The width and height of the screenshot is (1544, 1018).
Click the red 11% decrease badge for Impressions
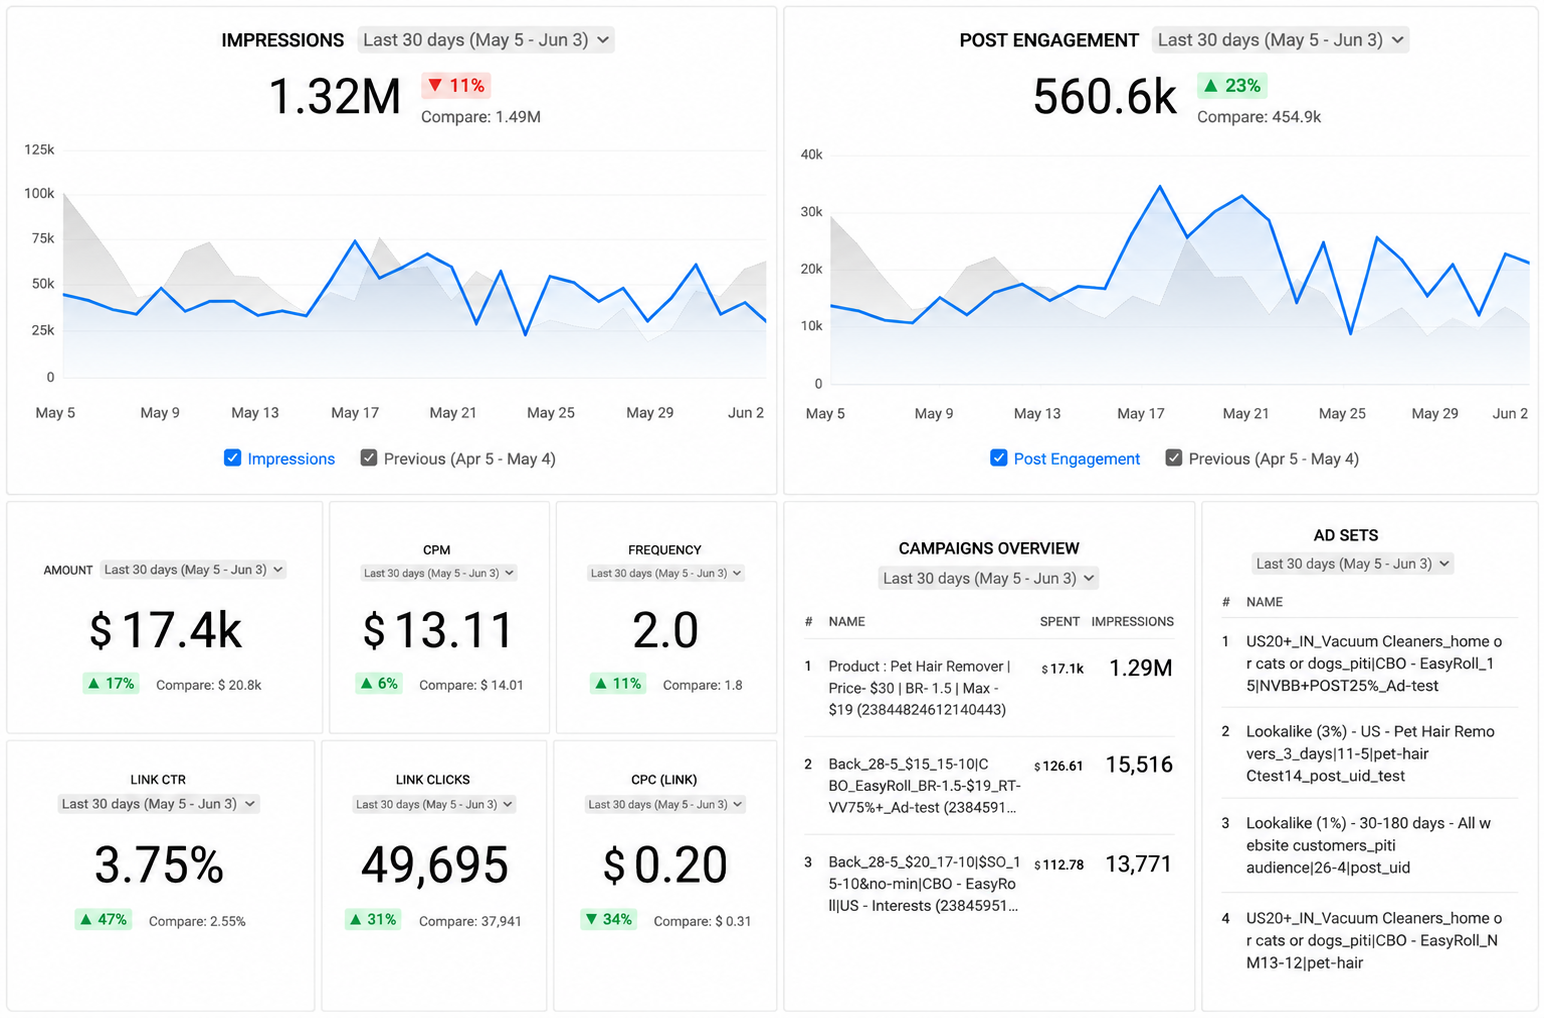coord(456,86)
